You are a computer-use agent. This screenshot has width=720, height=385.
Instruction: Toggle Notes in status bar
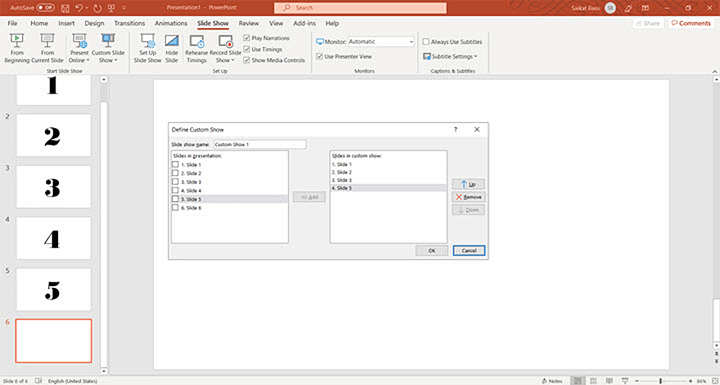coord(552,381)
